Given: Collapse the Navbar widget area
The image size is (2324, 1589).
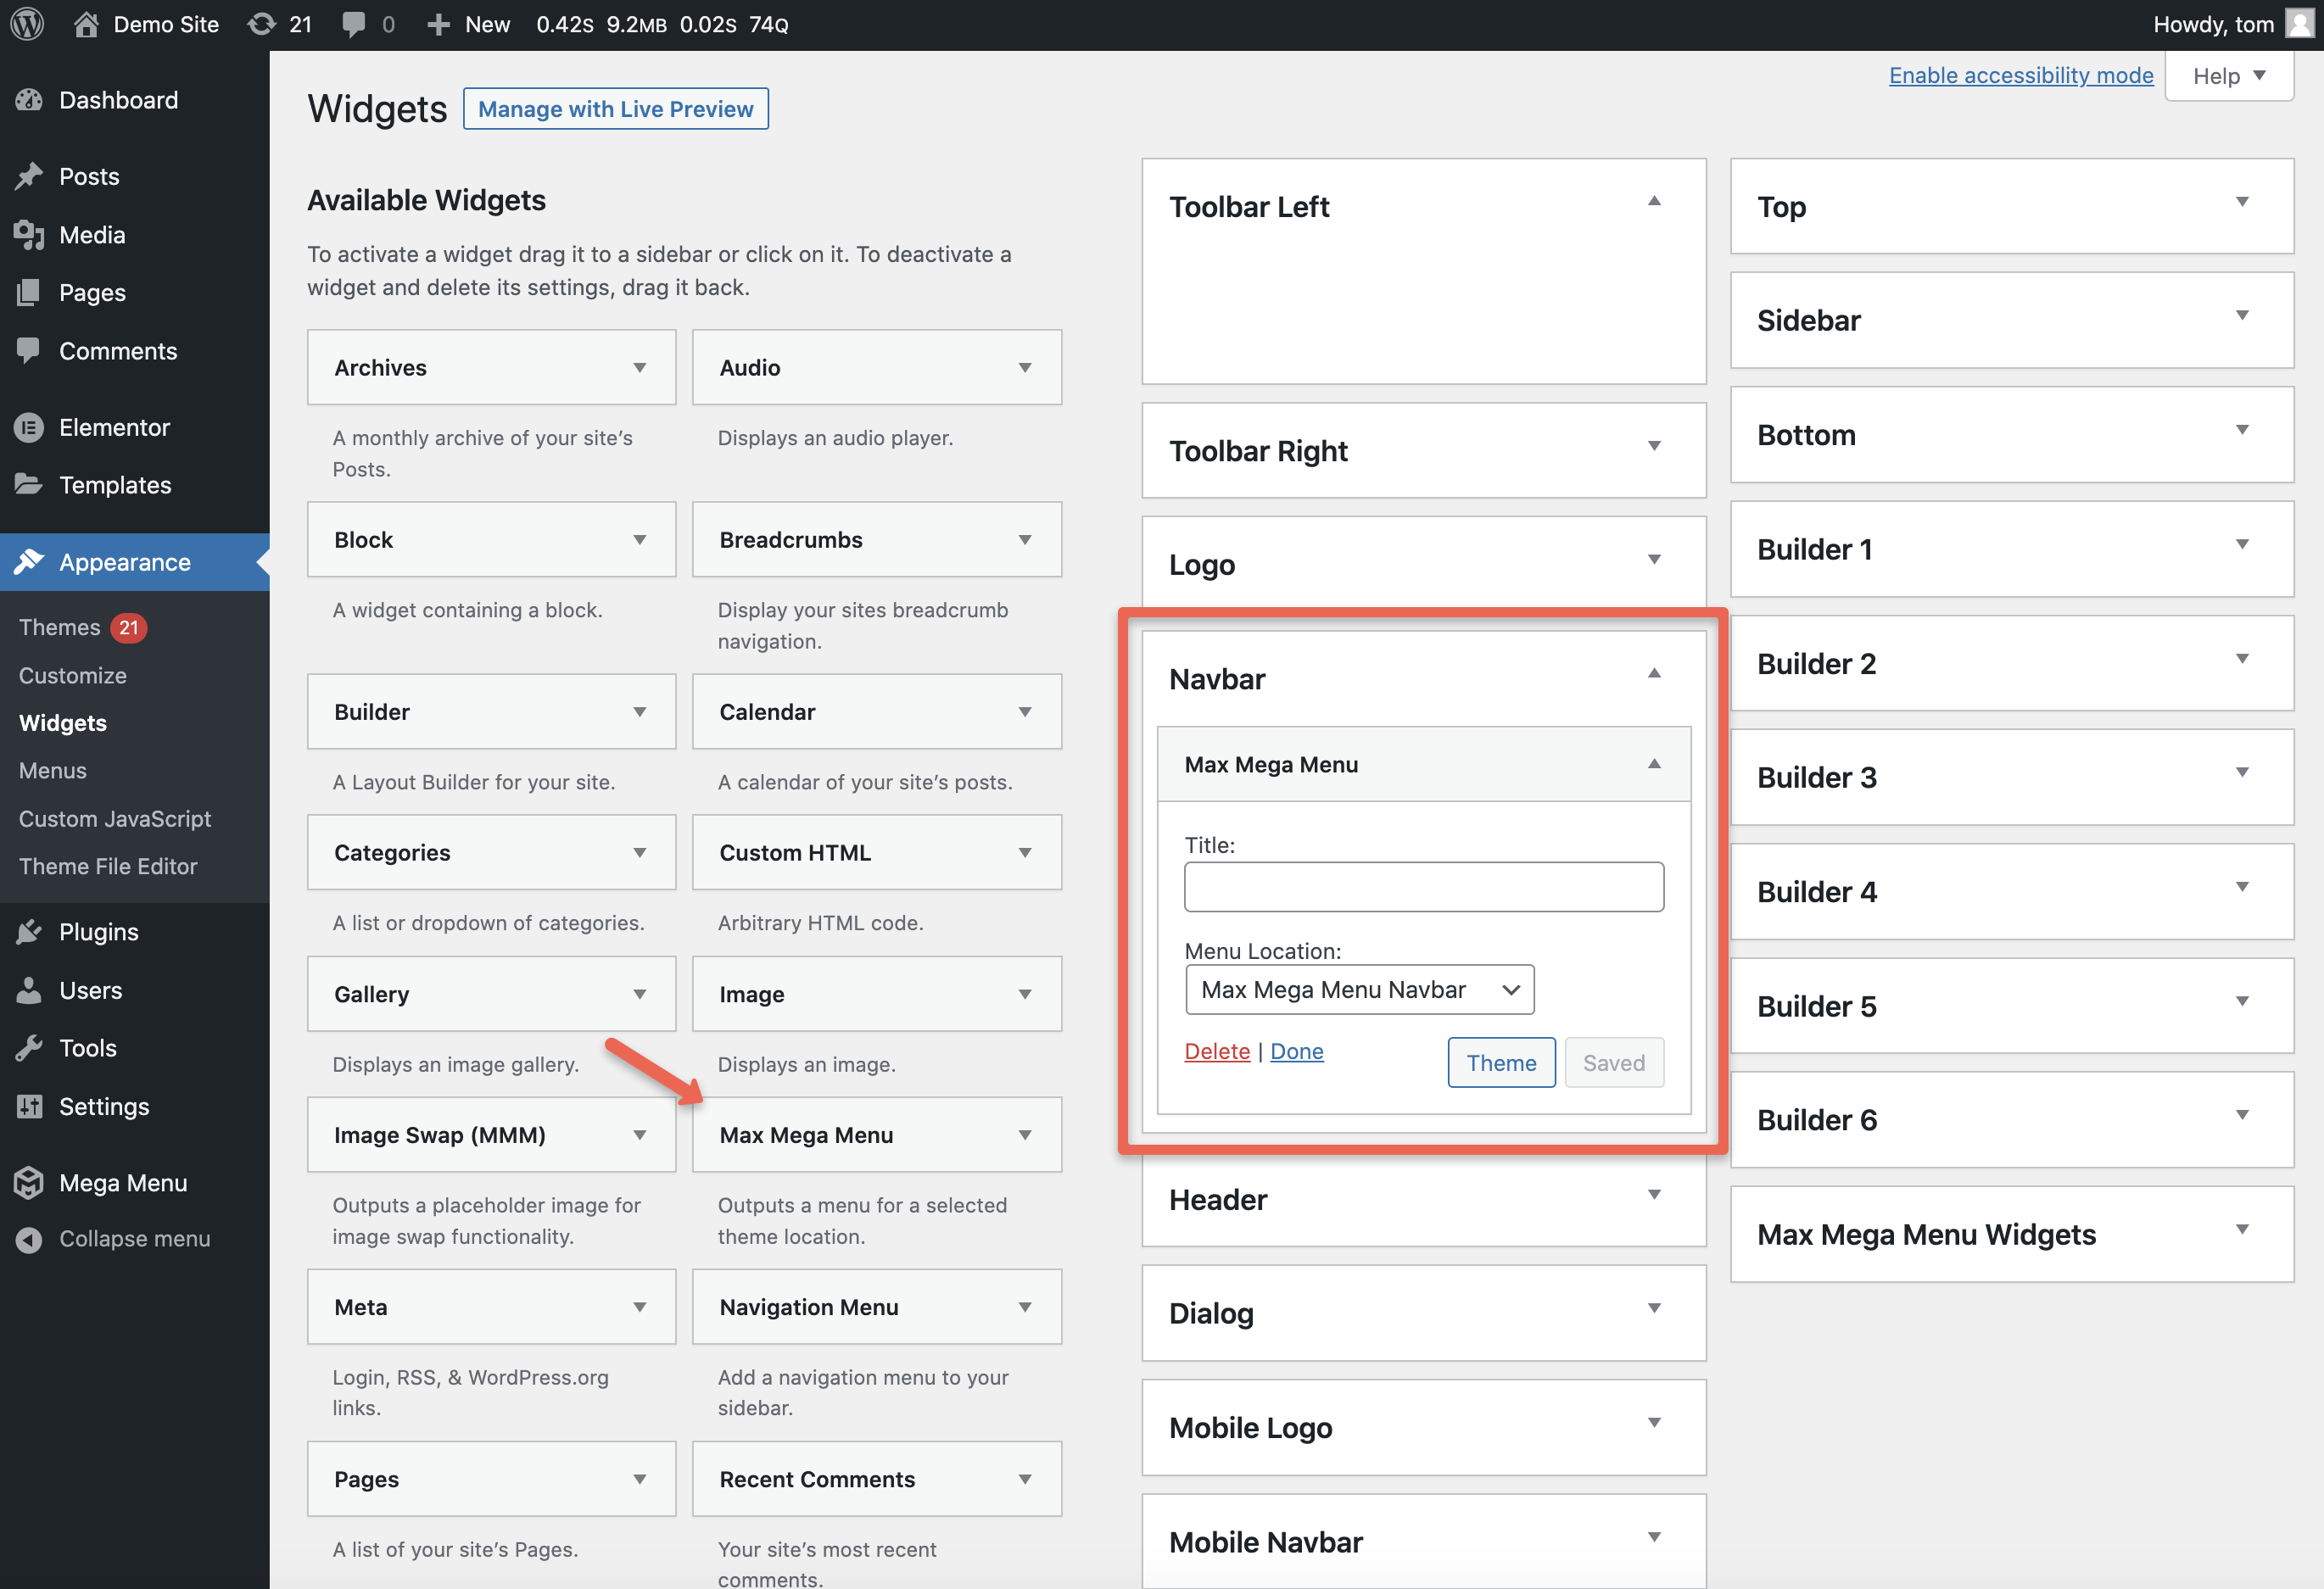Looking at the screenshot, I should point(1654,674).
